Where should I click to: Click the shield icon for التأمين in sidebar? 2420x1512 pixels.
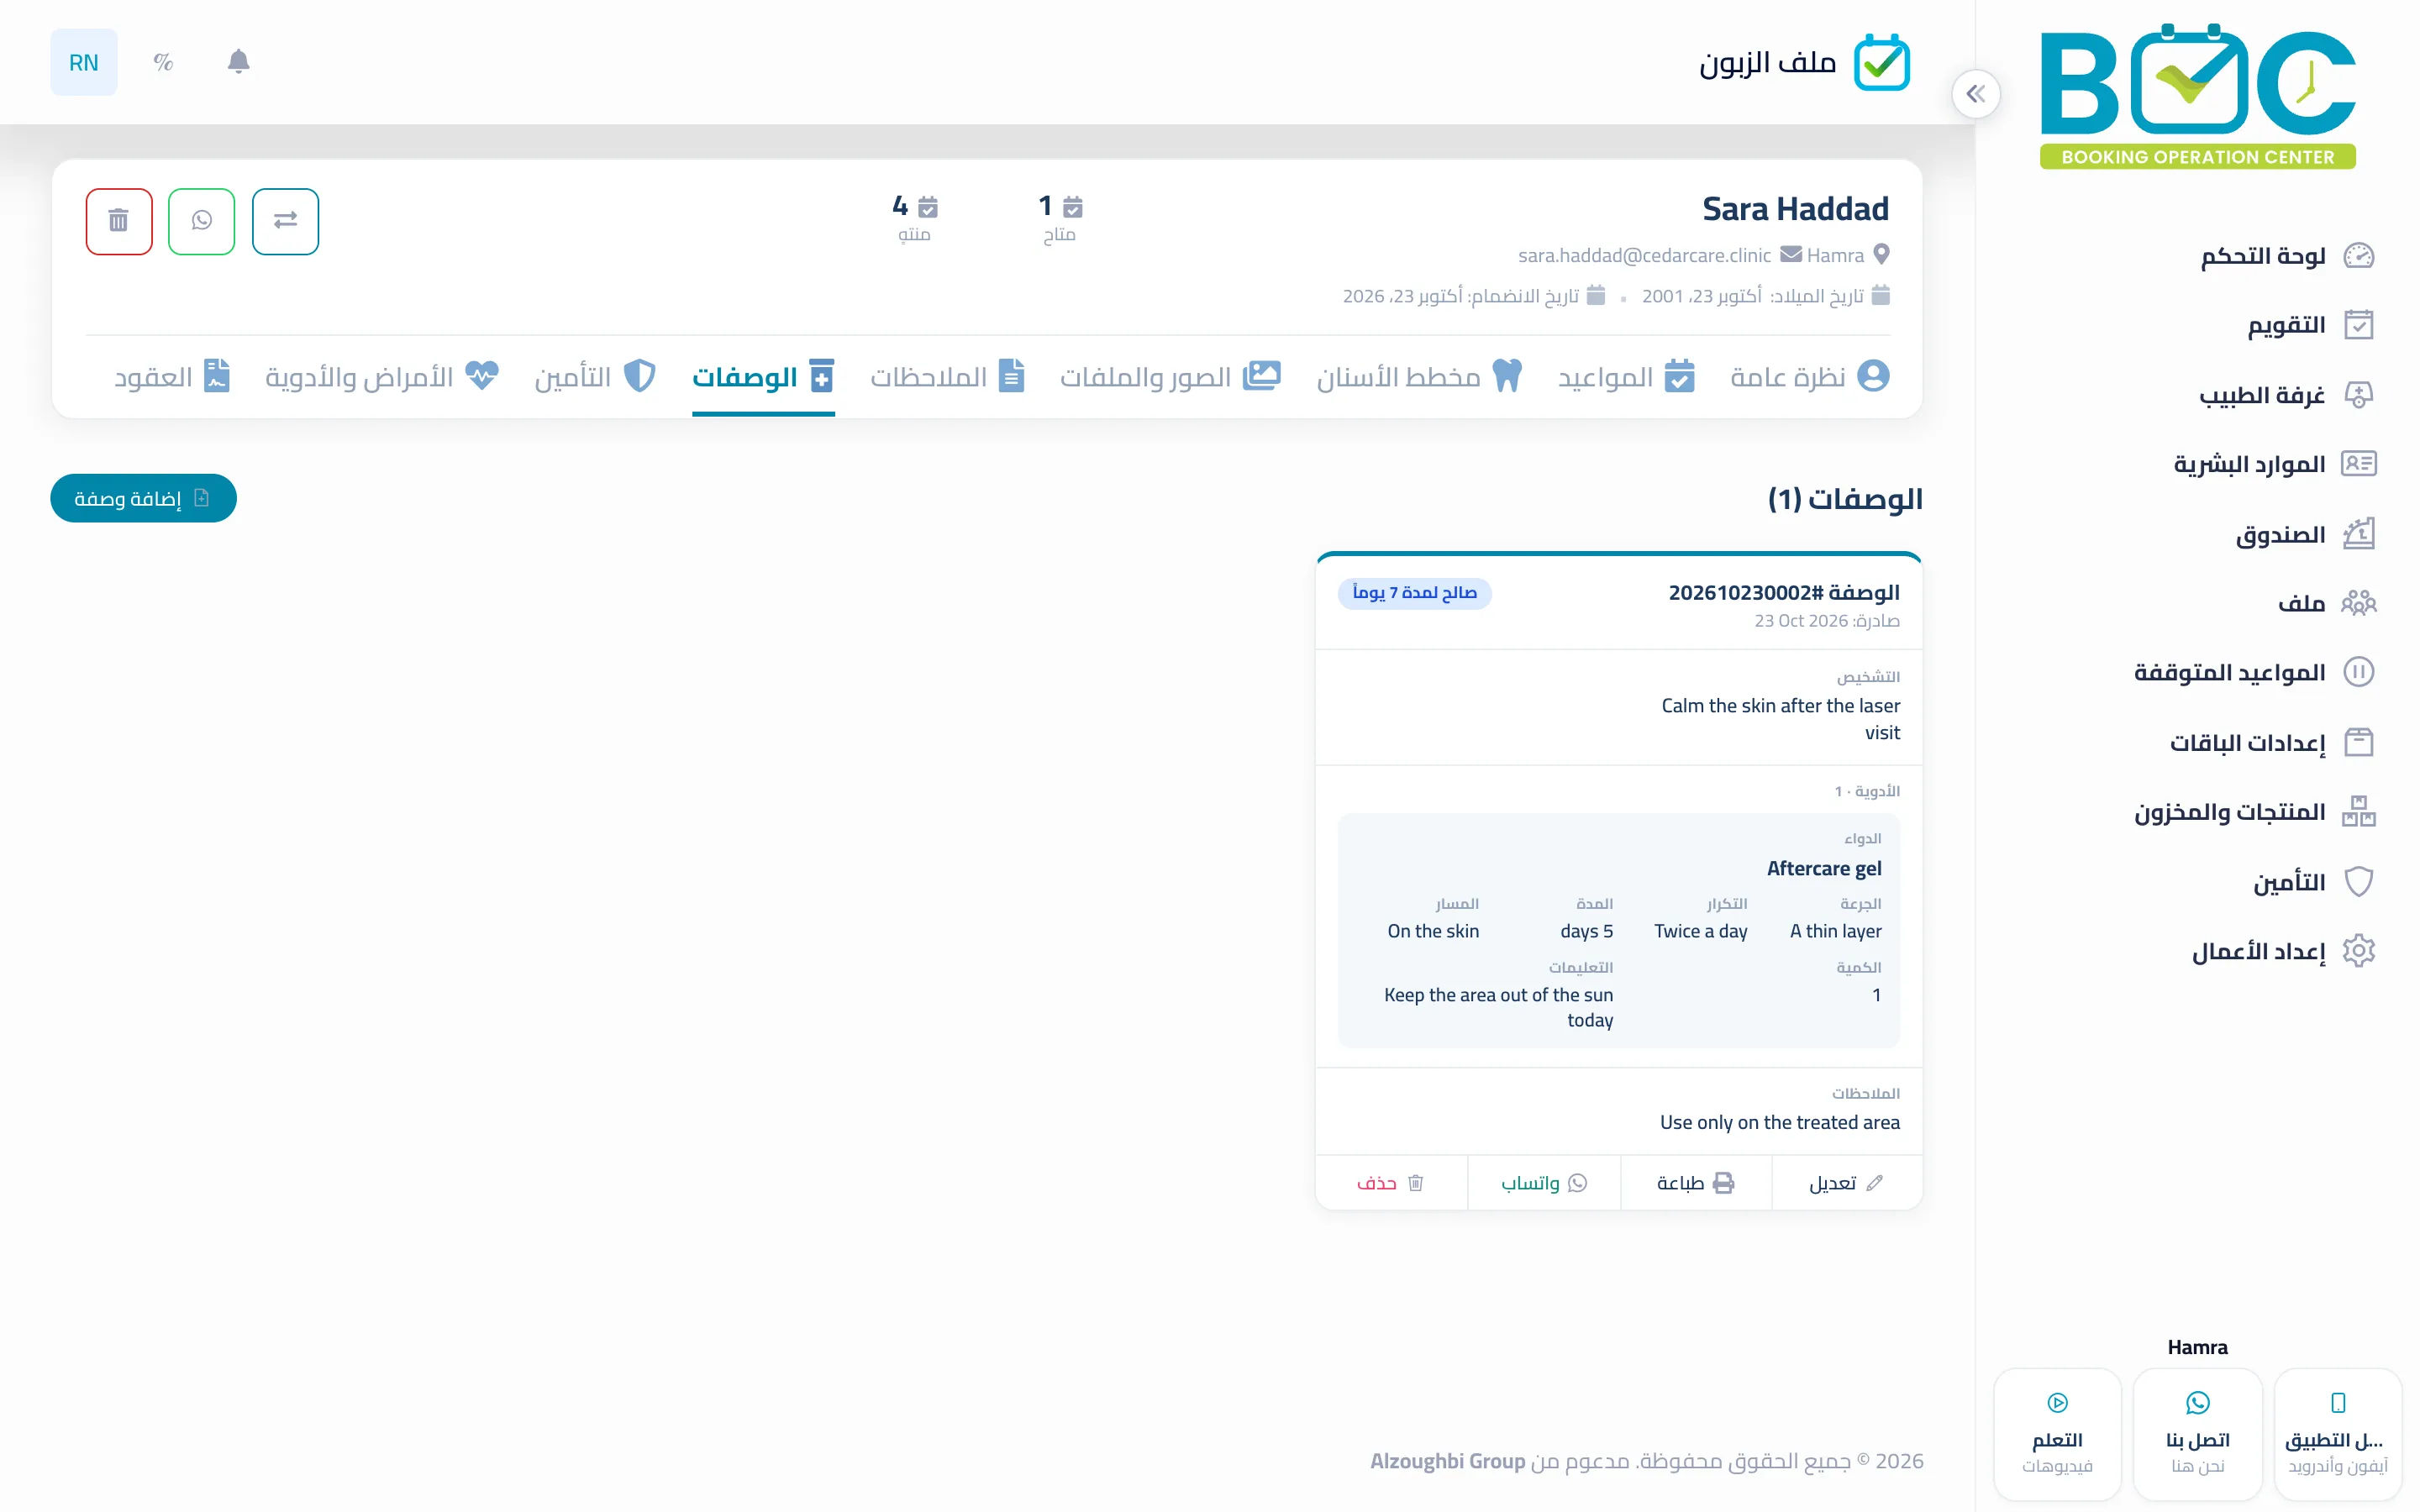2358,881
